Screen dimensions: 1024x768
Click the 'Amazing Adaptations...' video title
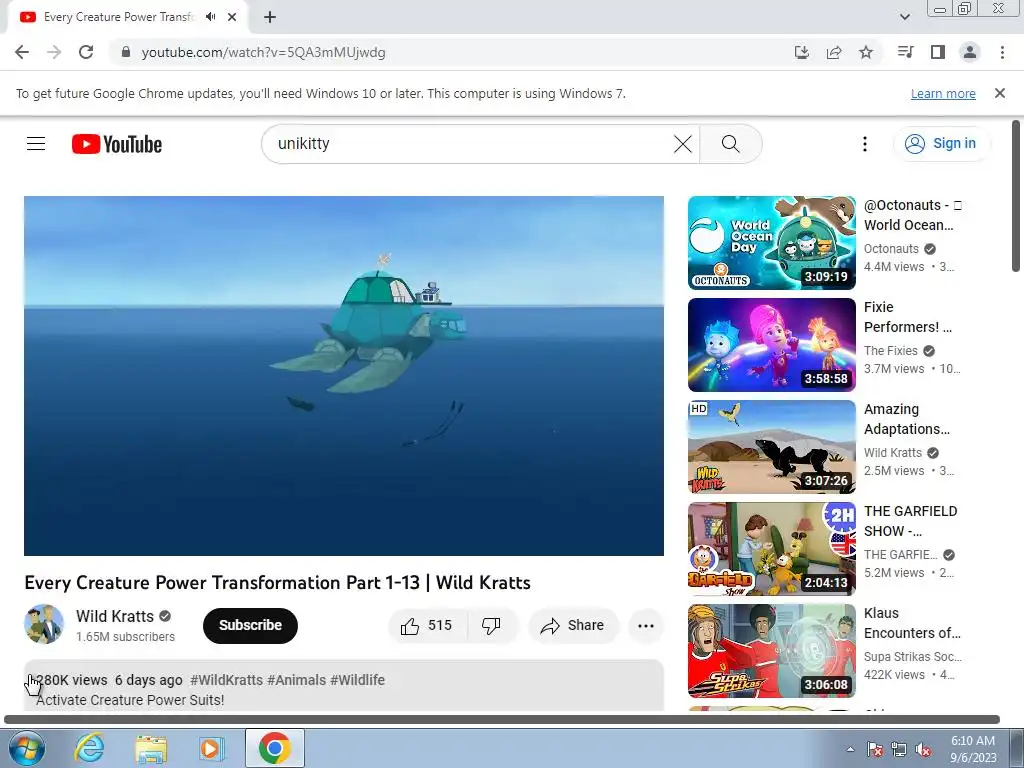tap(907, 419)
